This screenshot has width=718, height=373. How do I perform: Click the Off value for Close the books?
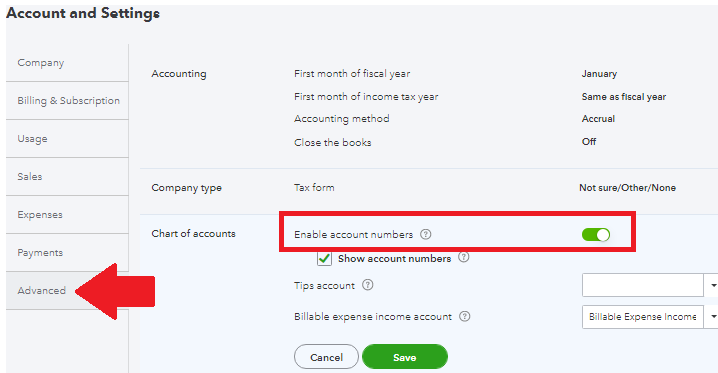[589, 142]
